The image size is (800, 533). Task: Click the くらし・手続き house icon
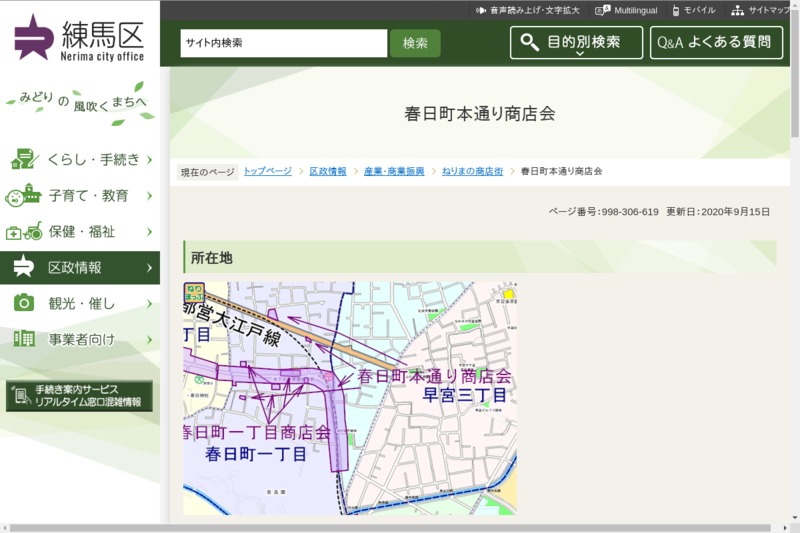click(x=23, y=159)
